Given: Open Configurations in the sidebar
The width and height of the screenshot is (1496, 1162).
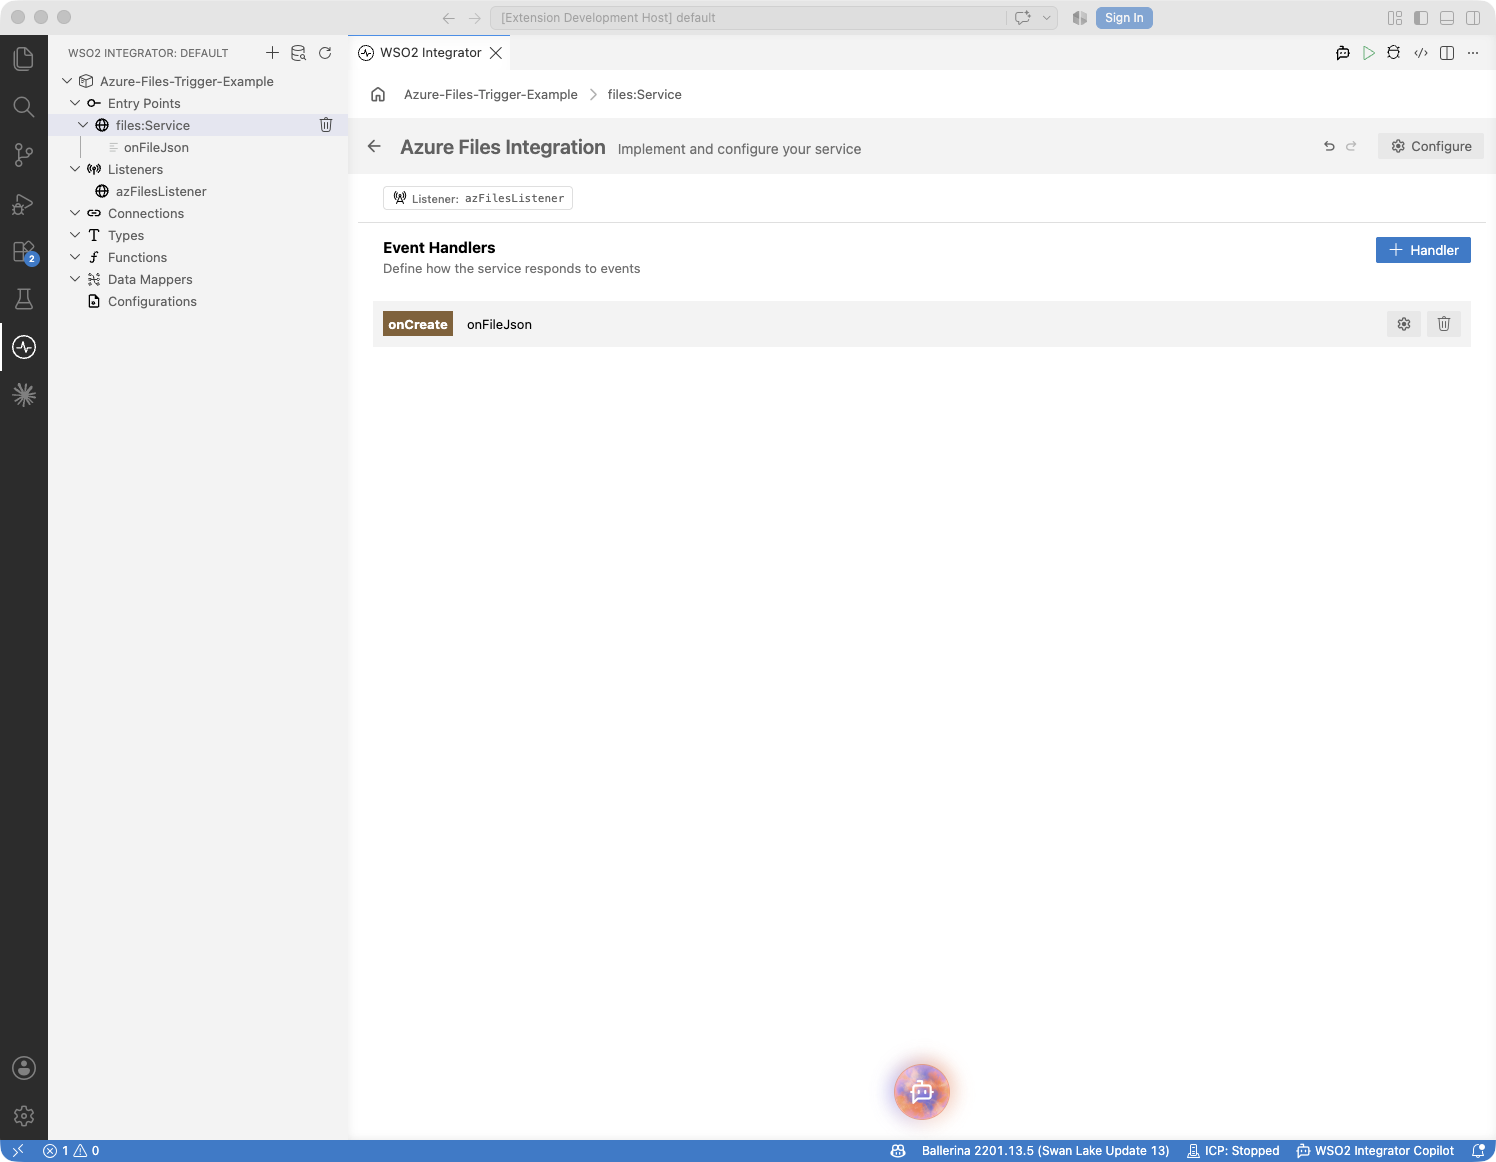Looking at the screenshot, I should [x=152, y=301].
